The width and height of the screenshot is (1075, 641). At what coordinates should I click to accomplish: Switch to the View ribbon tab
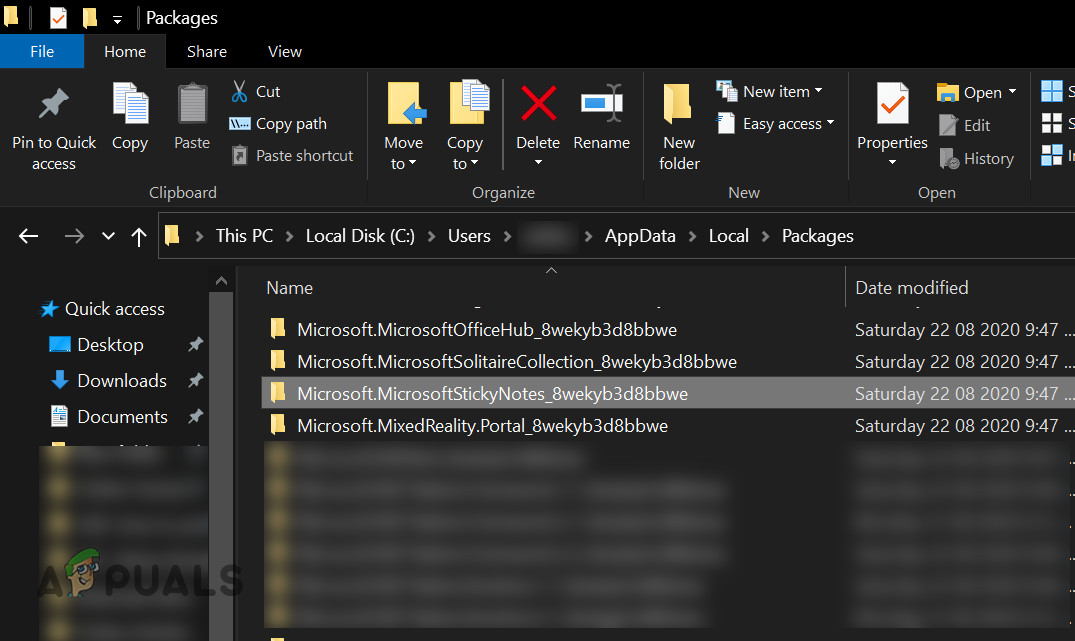coord(285,51)
